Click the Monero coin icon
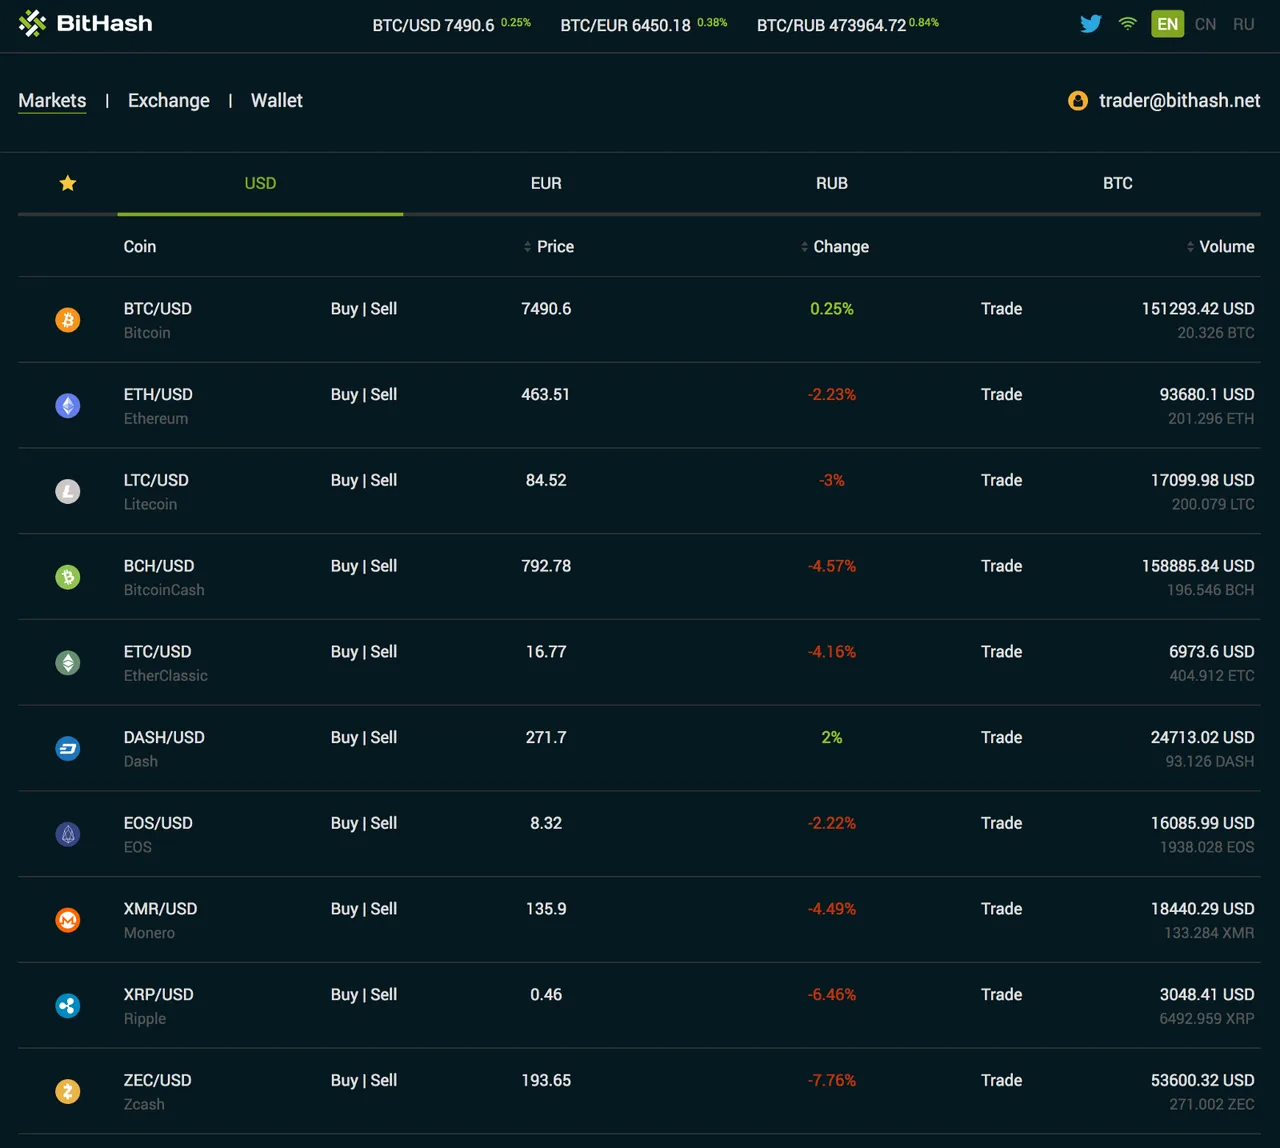 tap(67, 920)
